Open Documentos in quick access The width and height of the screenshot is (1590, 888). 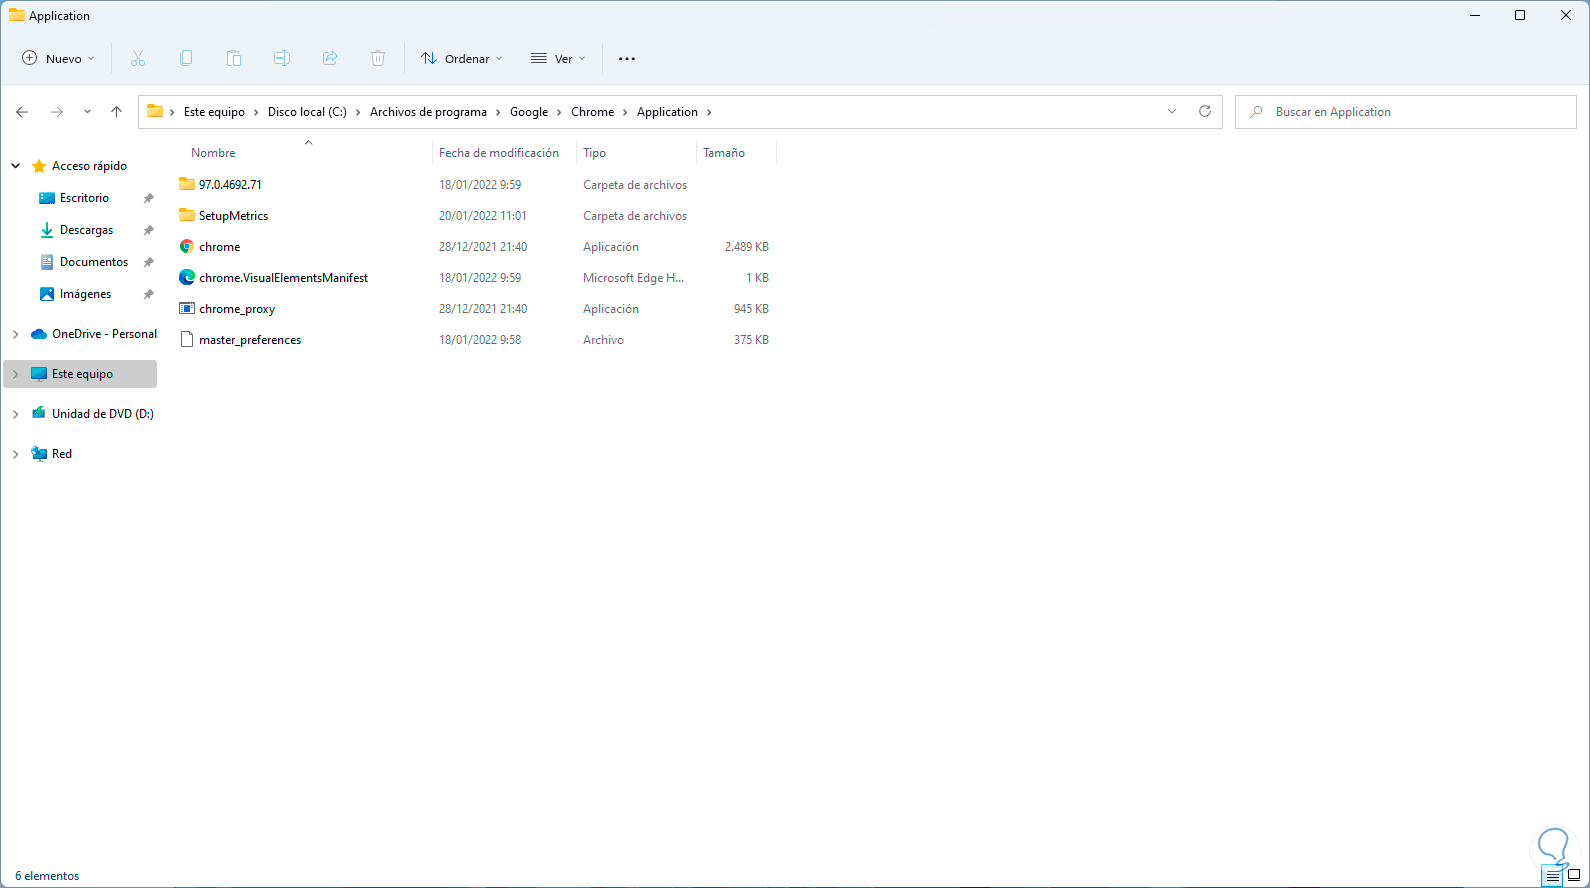tap(94, 262)
